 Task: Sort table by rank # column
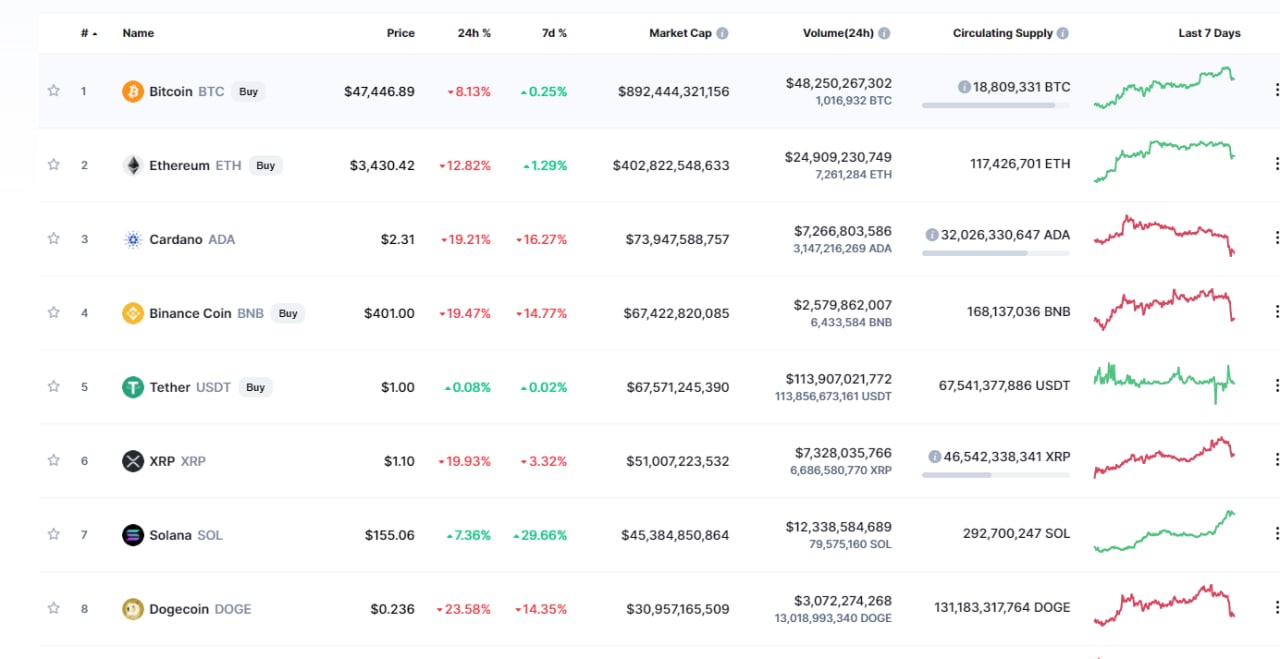click(89, 33)
